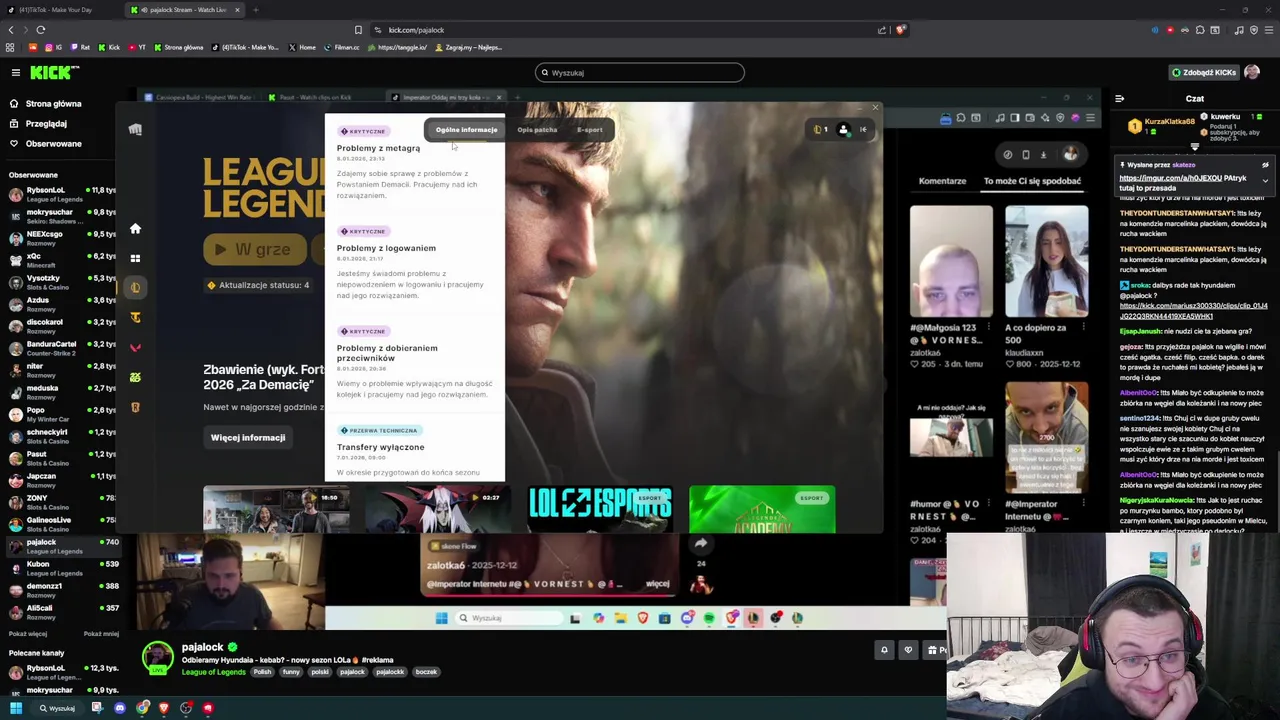
Task: Open the browser extensions puzzle icon
Action: (x=1200, y=30)
